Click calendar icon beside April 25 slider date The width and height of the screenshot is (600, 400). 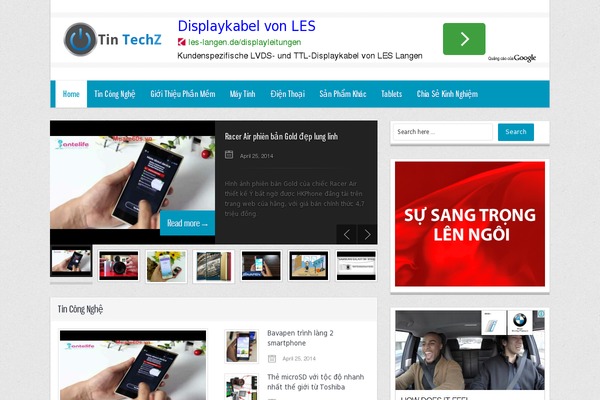pyautogui.click(x=229, y=155)
